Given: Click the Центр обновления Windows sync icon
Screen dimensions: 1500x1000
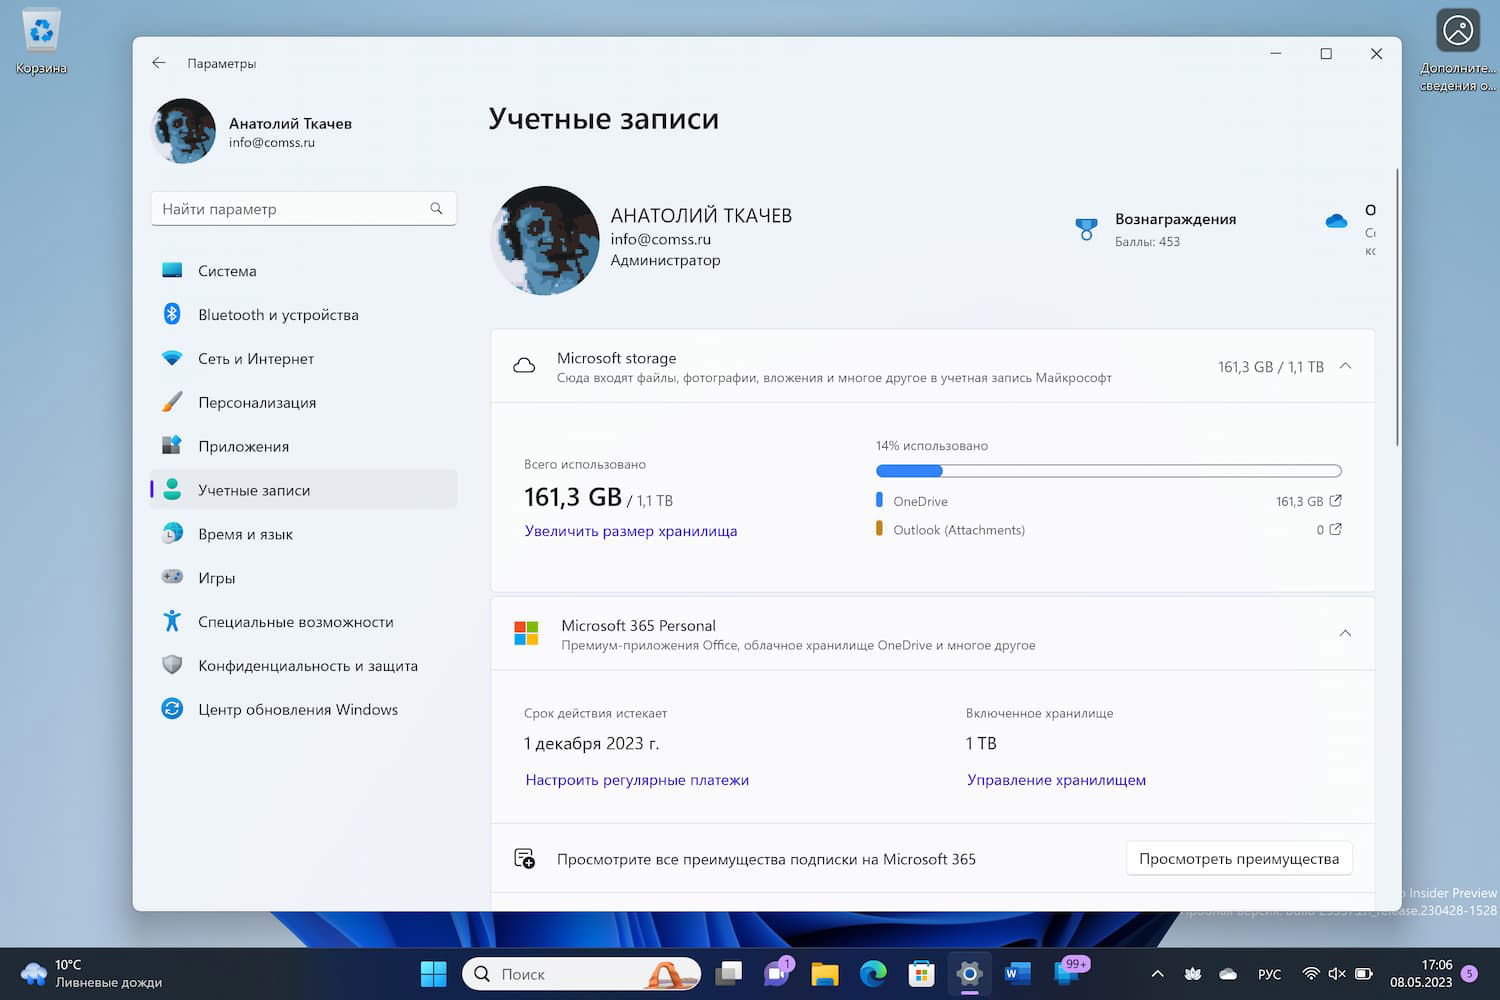Looking at the screenshot, I should [172, 709].
